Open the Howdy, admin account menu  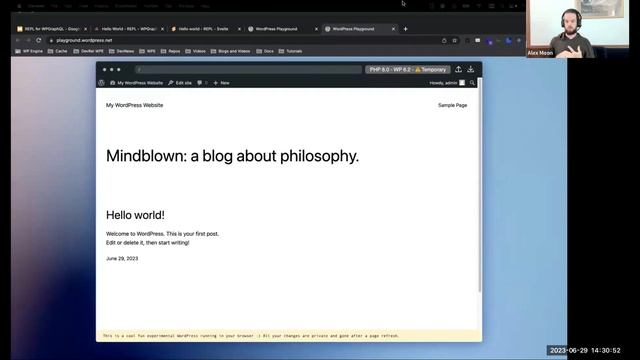(x=447, y=83)
